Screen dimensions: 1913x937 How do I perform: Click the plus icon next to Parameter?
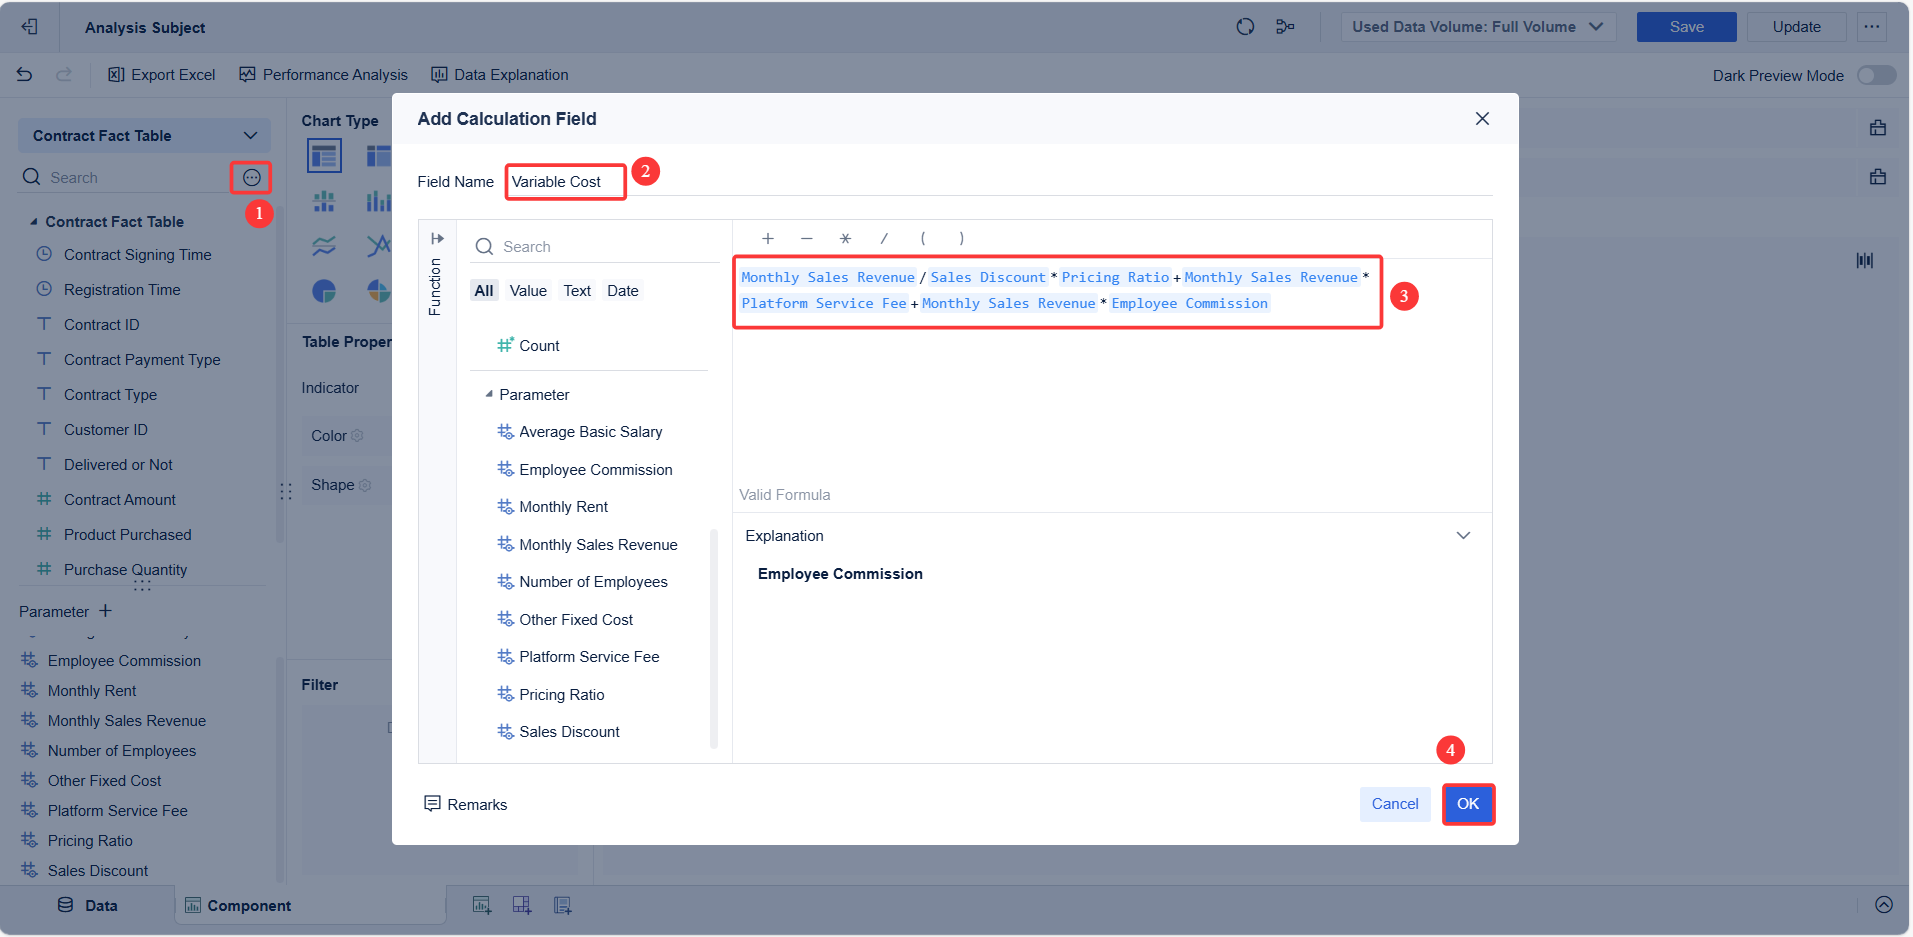[105, 611]
